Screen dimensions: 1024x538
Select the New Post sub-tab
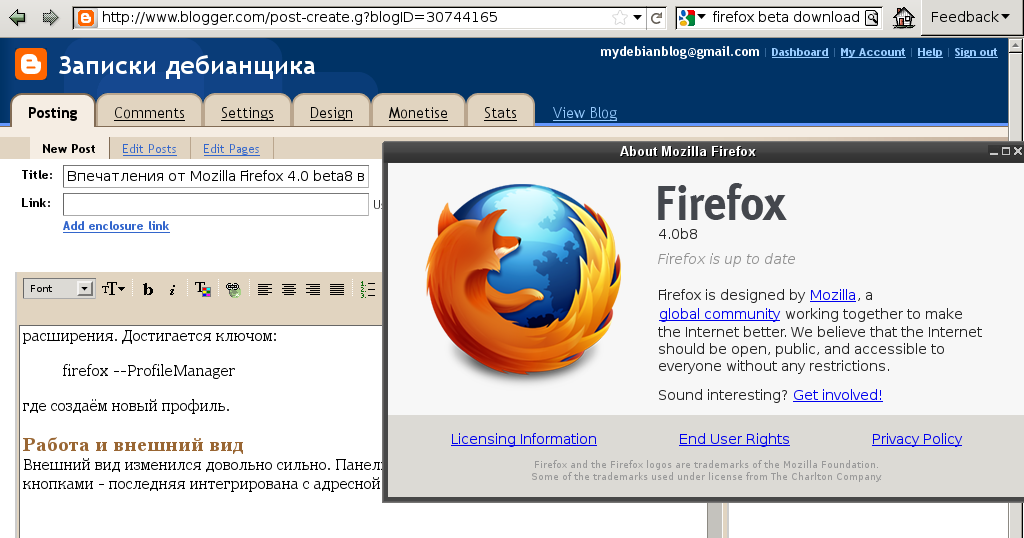69,149
